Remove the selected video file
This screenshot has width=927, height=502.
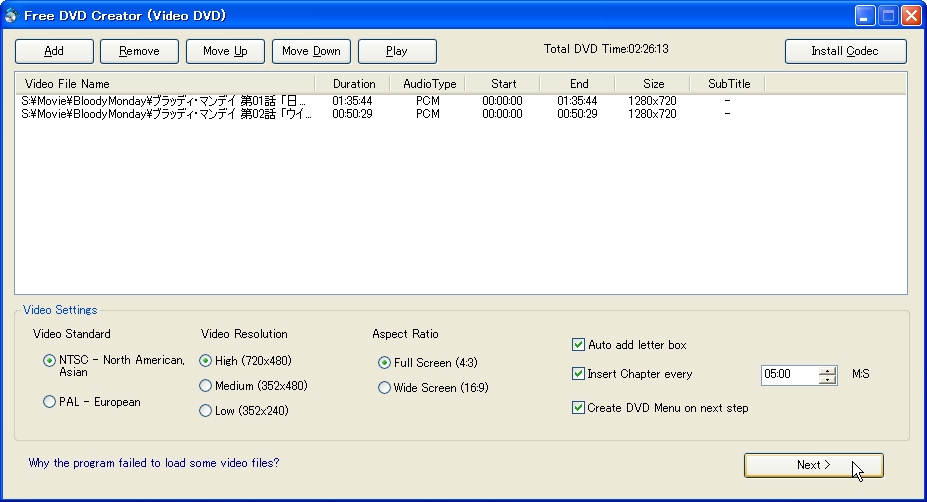[x=139, y=51]
